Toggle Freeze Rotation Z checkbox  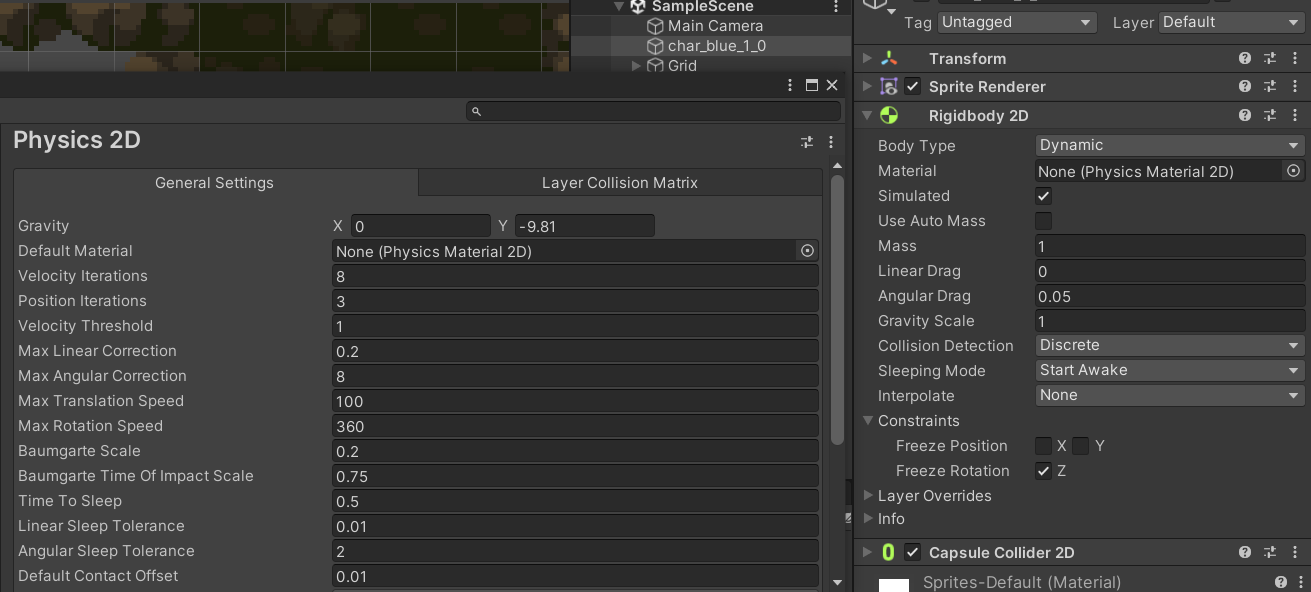pos(1043,471)
